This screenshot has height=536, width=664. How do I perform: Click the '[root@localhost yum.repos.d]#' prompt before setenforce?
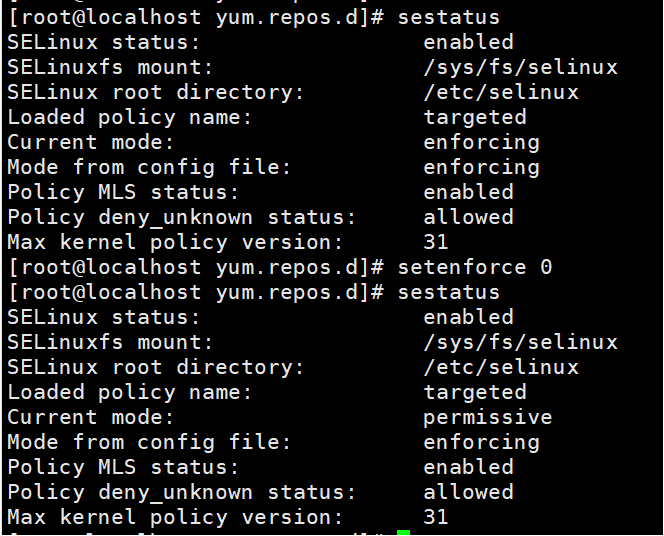tap(196, 268)
